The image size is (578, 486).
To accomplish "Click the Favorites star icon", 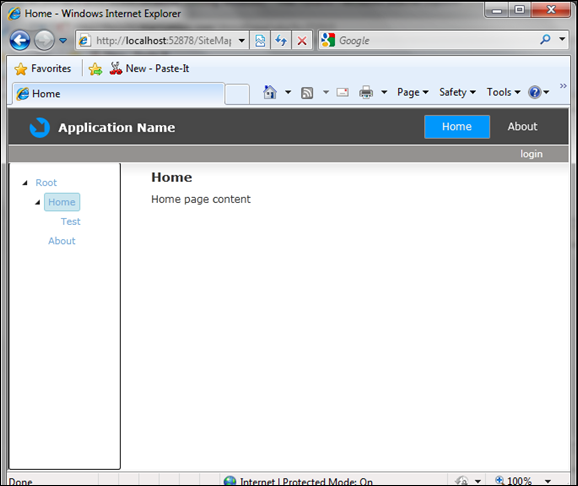I will tap(21, 69).
